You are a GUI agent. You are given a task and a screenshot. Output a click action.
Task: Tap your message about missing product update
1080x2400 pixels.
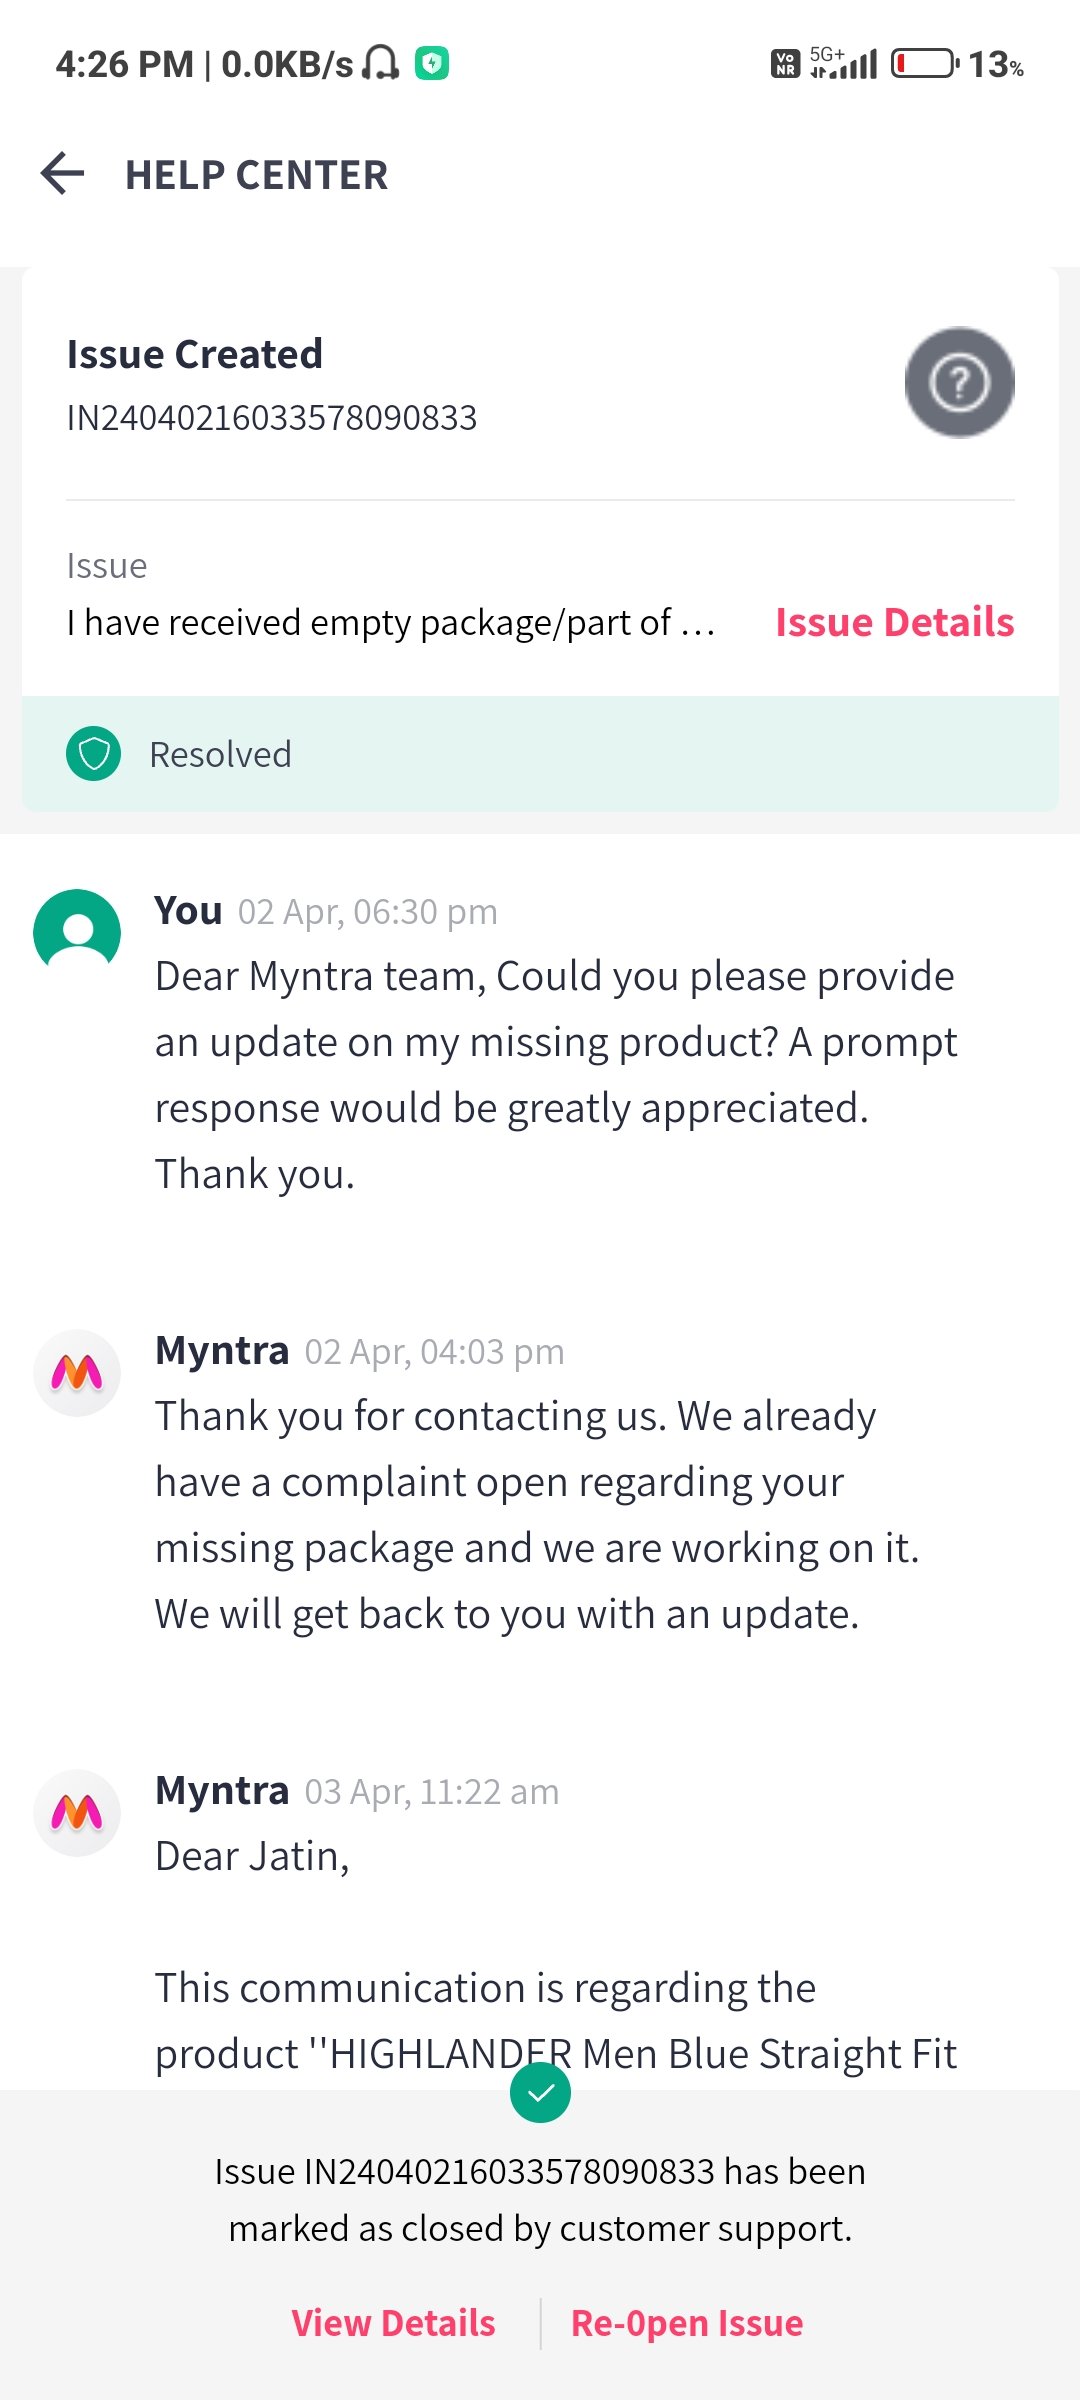pos(555,1075)
